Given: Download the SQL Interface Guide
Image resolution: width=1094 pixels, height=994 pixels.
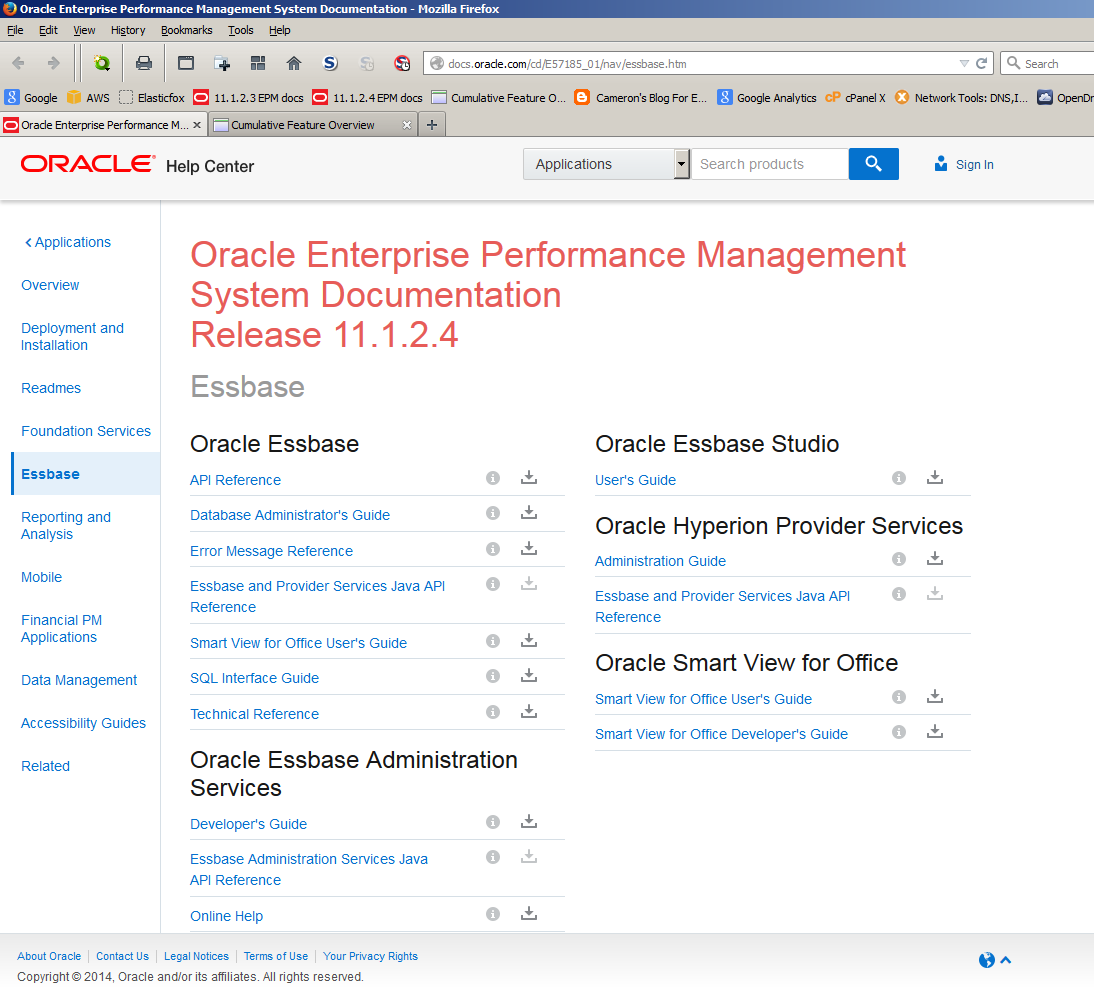Looking at the screenshot, I should coord(529,676).
